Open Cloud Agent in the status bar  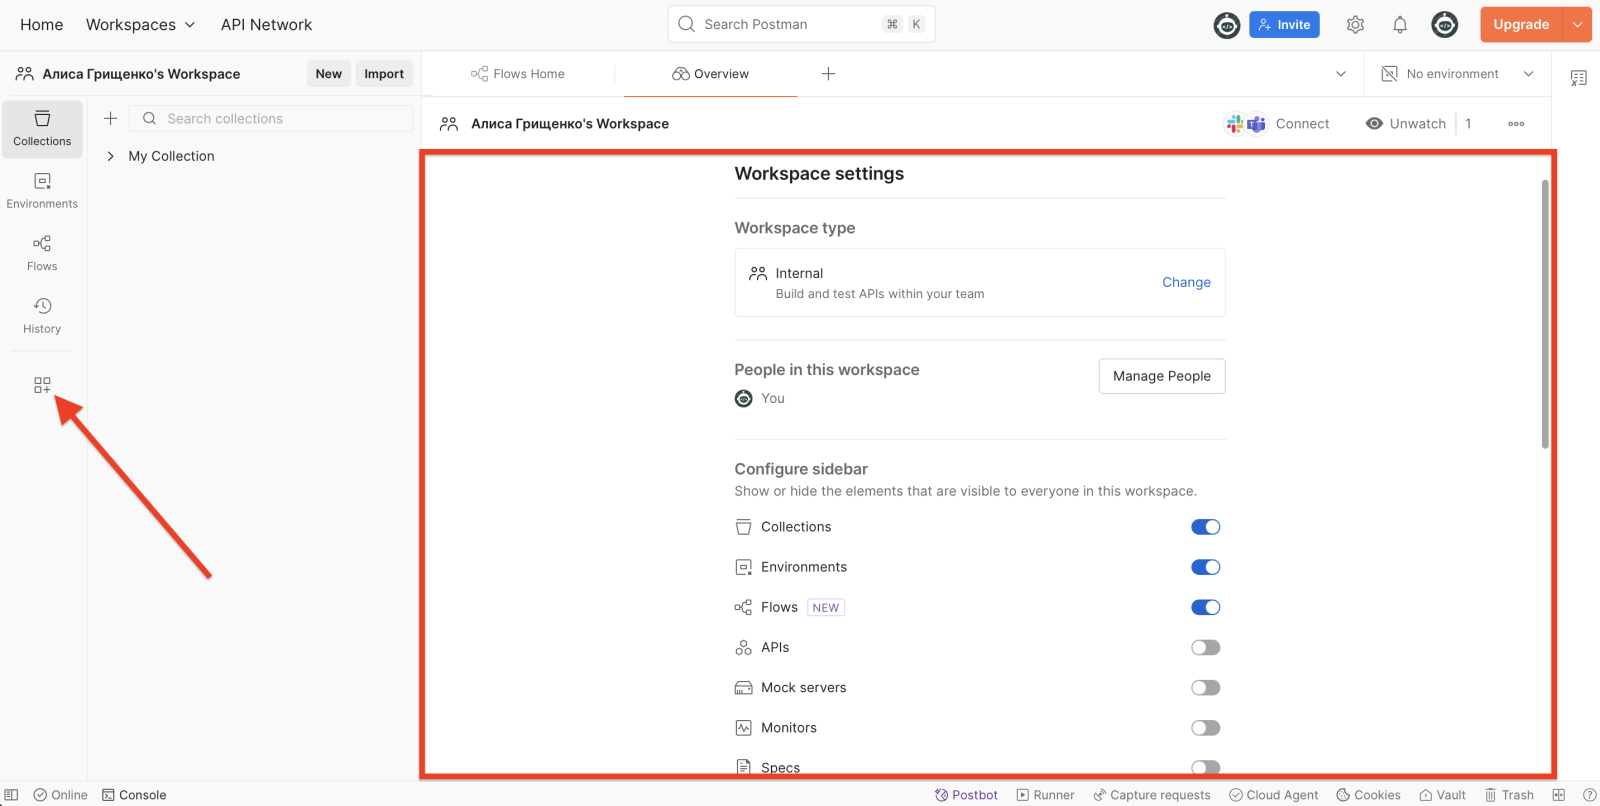pos(1274,795)
